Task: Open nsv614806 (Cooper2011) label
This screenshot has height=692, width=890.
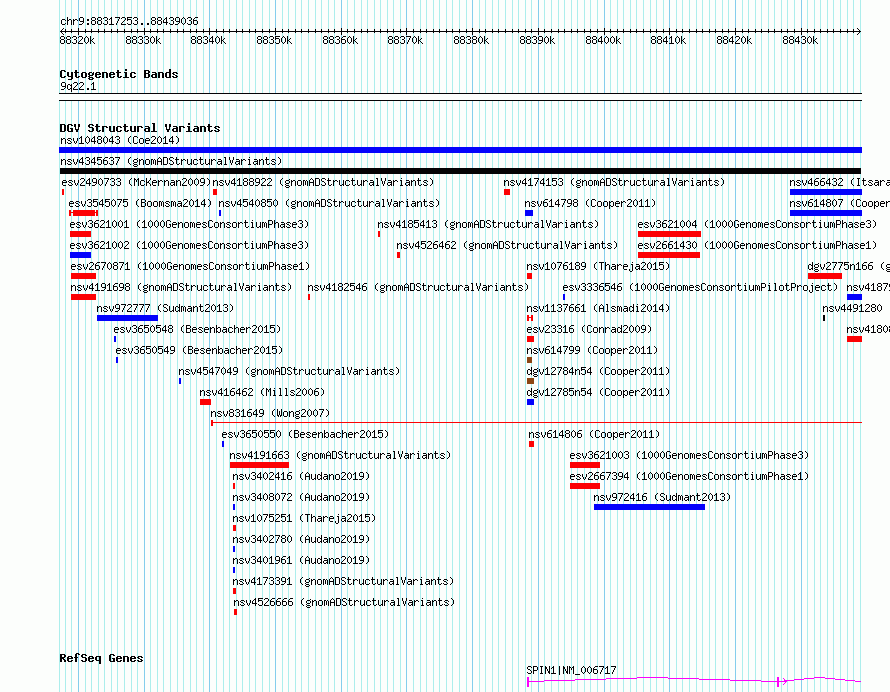Action: click(x=594, y=434)
